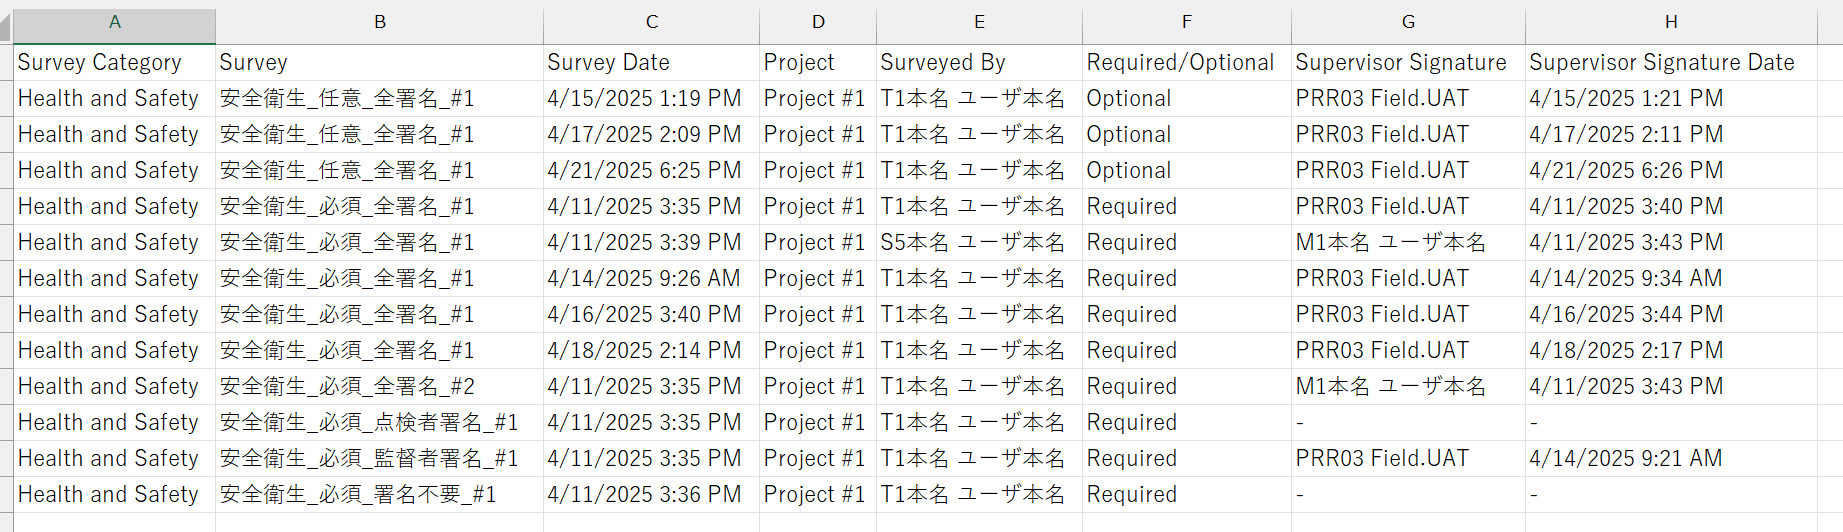
Task: Click the Survey Category header cell
Action: click(x=115, y=62)
